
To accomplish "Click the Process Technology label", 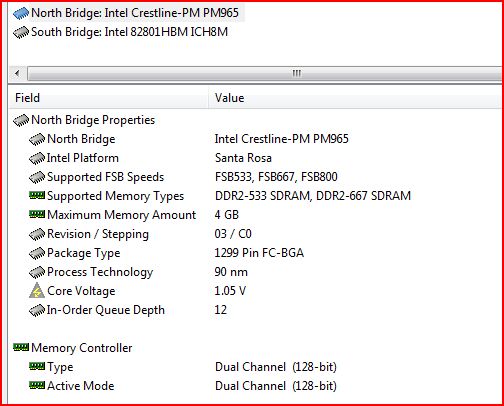I will coord(100,272).
